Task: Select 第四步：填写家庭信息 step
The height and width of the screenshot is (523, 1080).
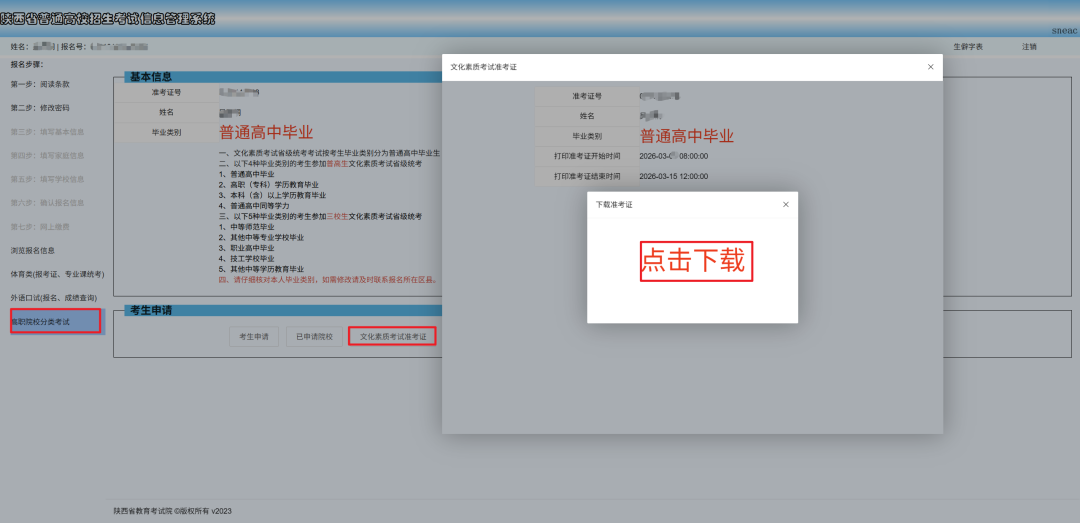Action: pos(48,155)
